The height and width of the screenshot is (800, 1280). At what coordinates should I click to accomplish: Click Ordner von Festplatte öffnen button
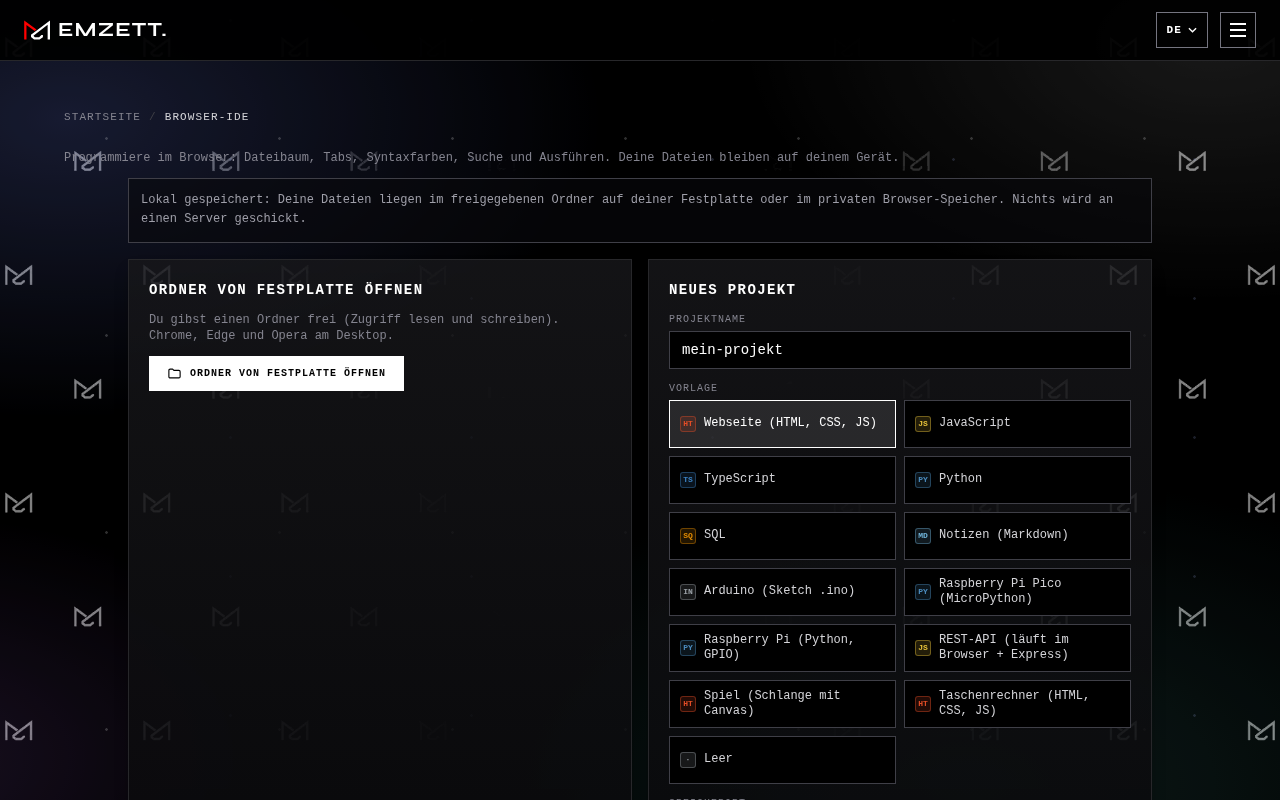(x=276, y=373)
